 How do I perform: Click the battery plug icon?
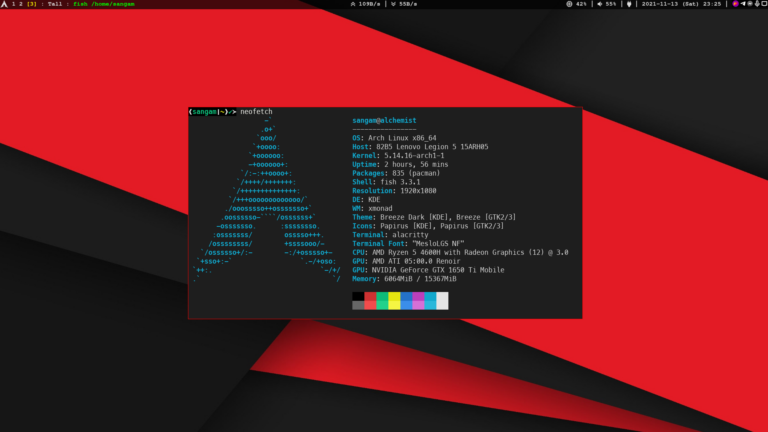click(629, 4)
